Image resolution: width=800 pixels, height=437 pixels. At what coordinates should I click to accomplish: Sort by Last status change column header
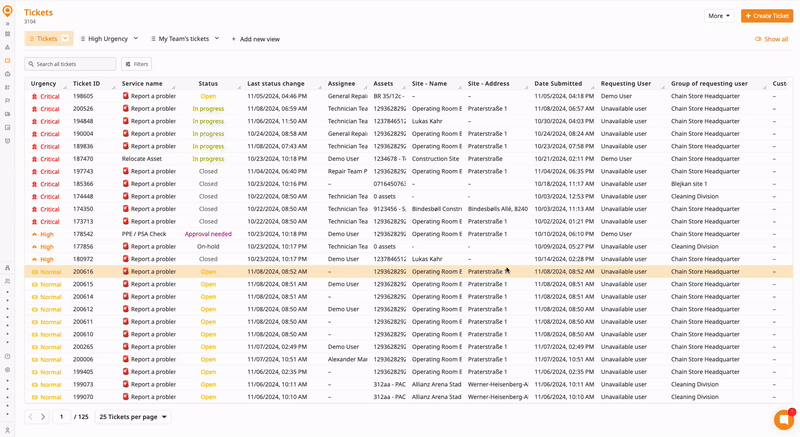tap(276, 84)
